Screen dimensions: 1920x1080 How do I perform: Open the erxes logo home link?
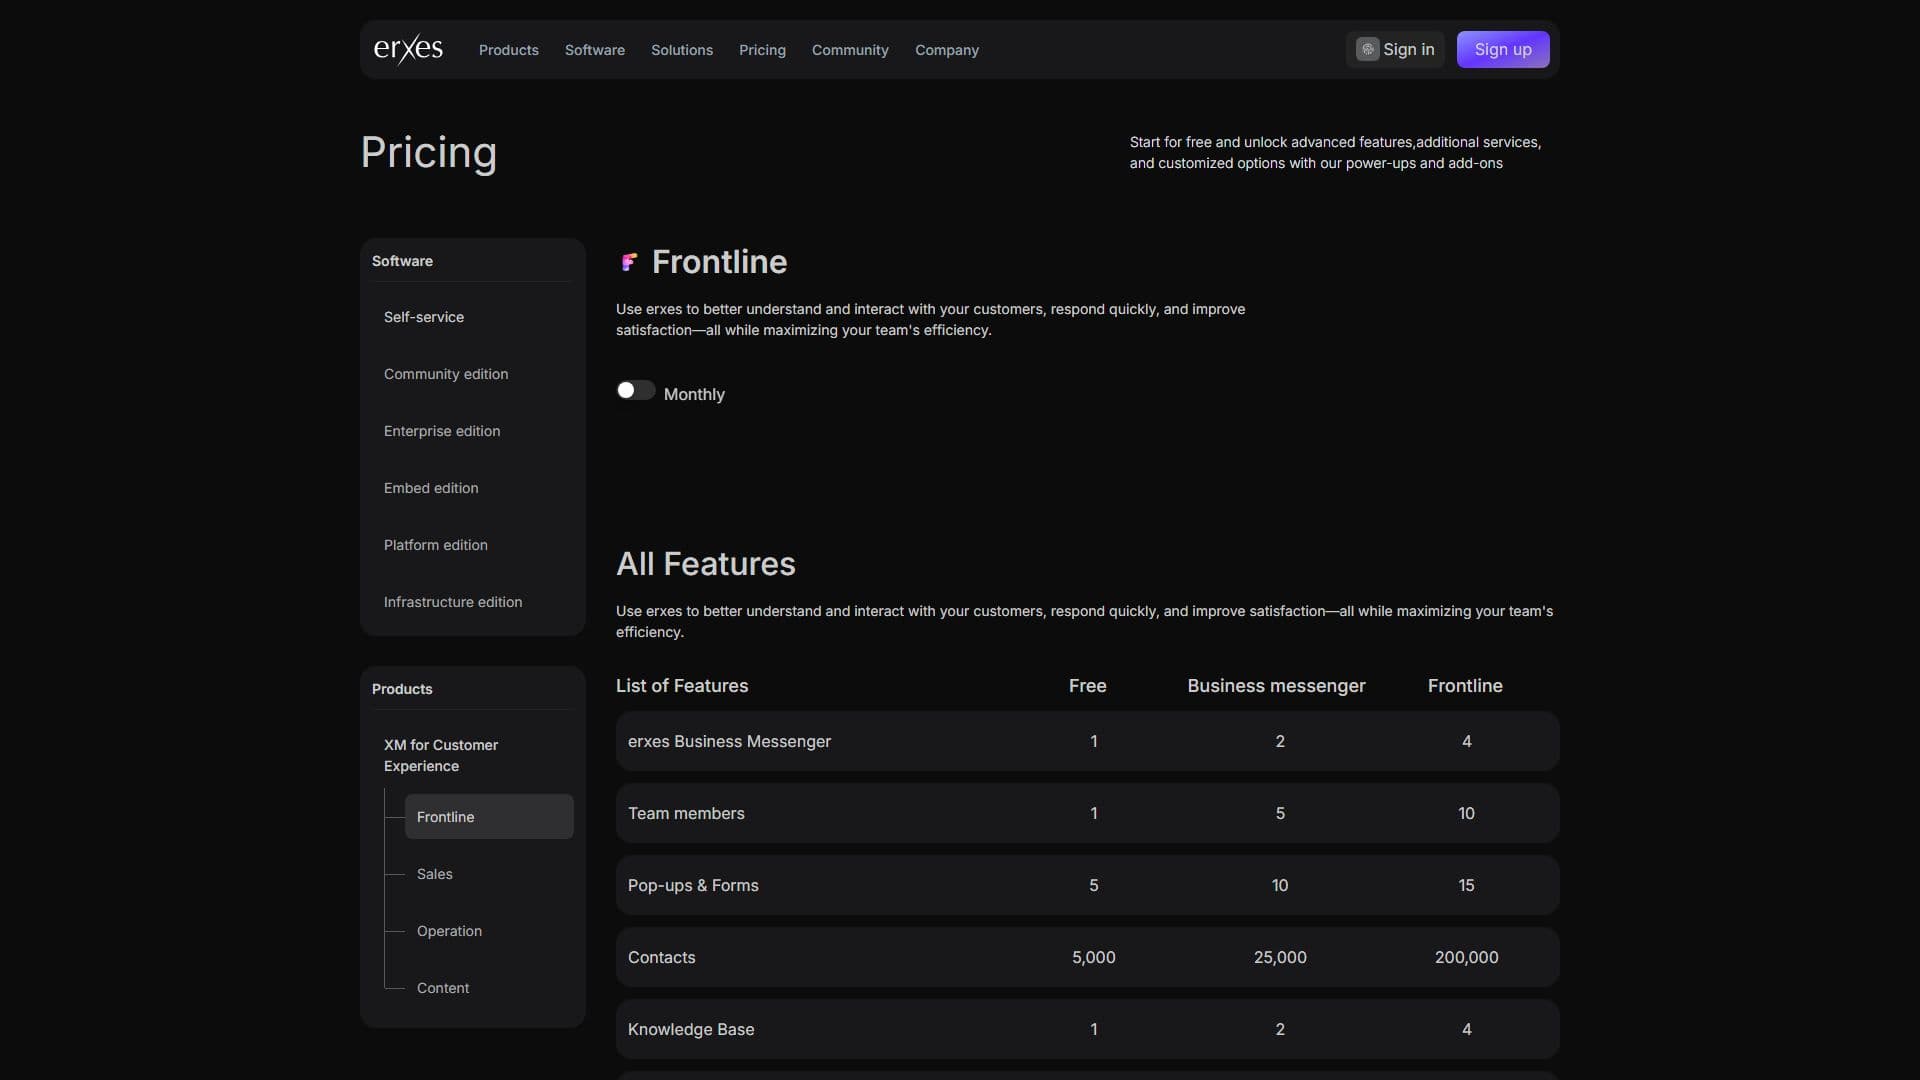click(x=408, y=49)
